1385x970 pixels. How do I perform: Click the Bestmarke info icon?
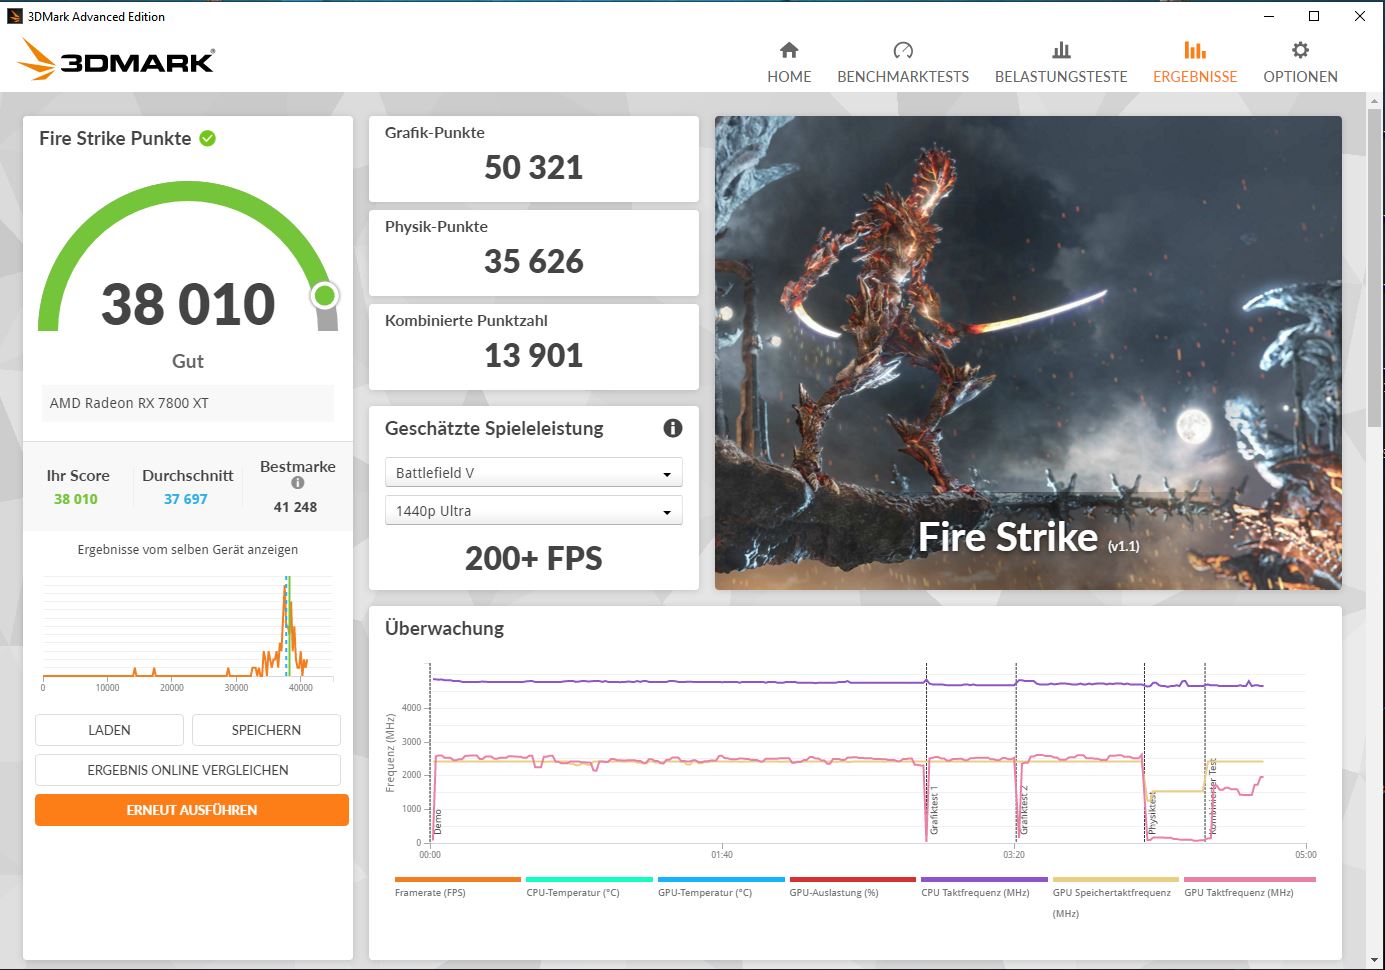(298, 483)
